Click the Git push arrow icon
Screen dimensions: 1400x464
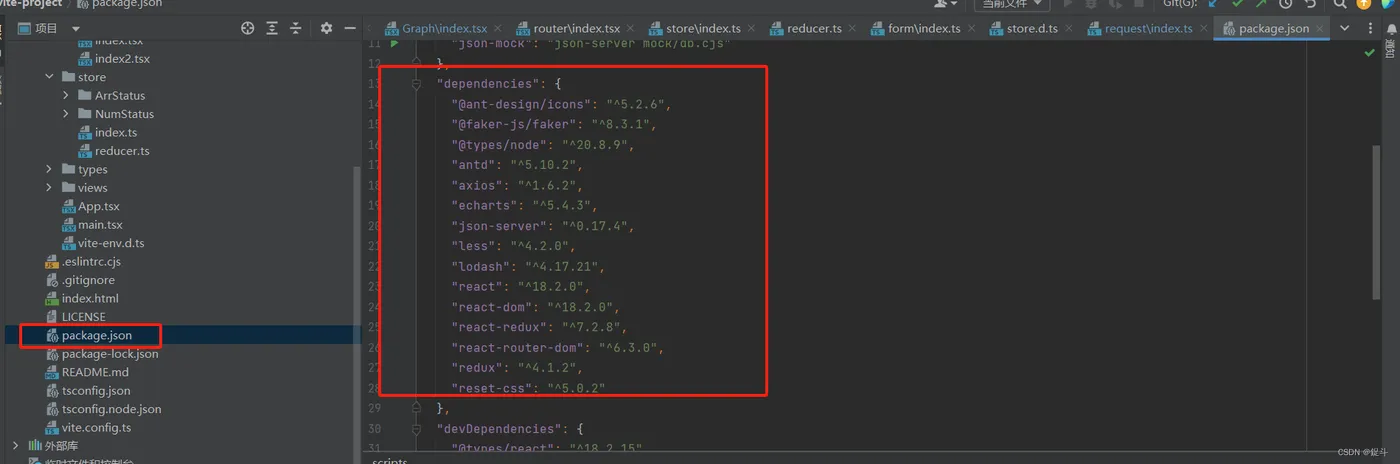click(x=1262, y=4)
